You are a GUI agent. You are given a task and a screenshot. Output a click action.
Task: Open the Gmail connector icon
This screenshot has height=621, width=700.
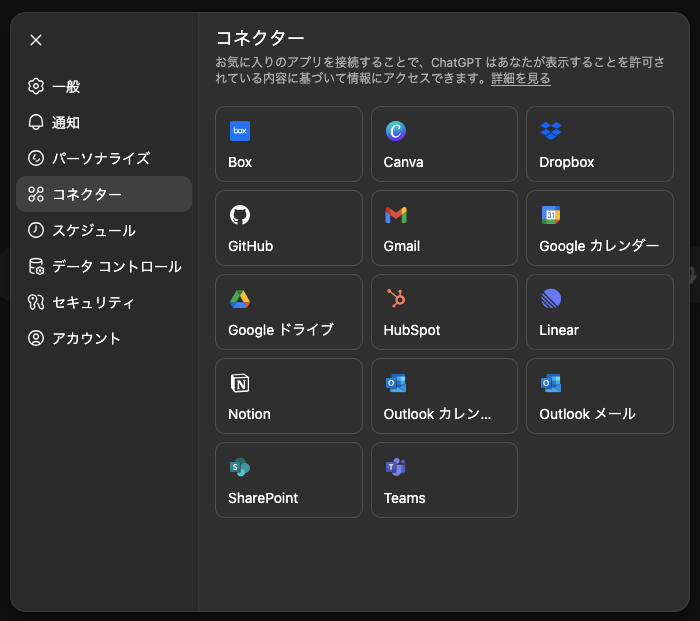click(x=396, y=215)
